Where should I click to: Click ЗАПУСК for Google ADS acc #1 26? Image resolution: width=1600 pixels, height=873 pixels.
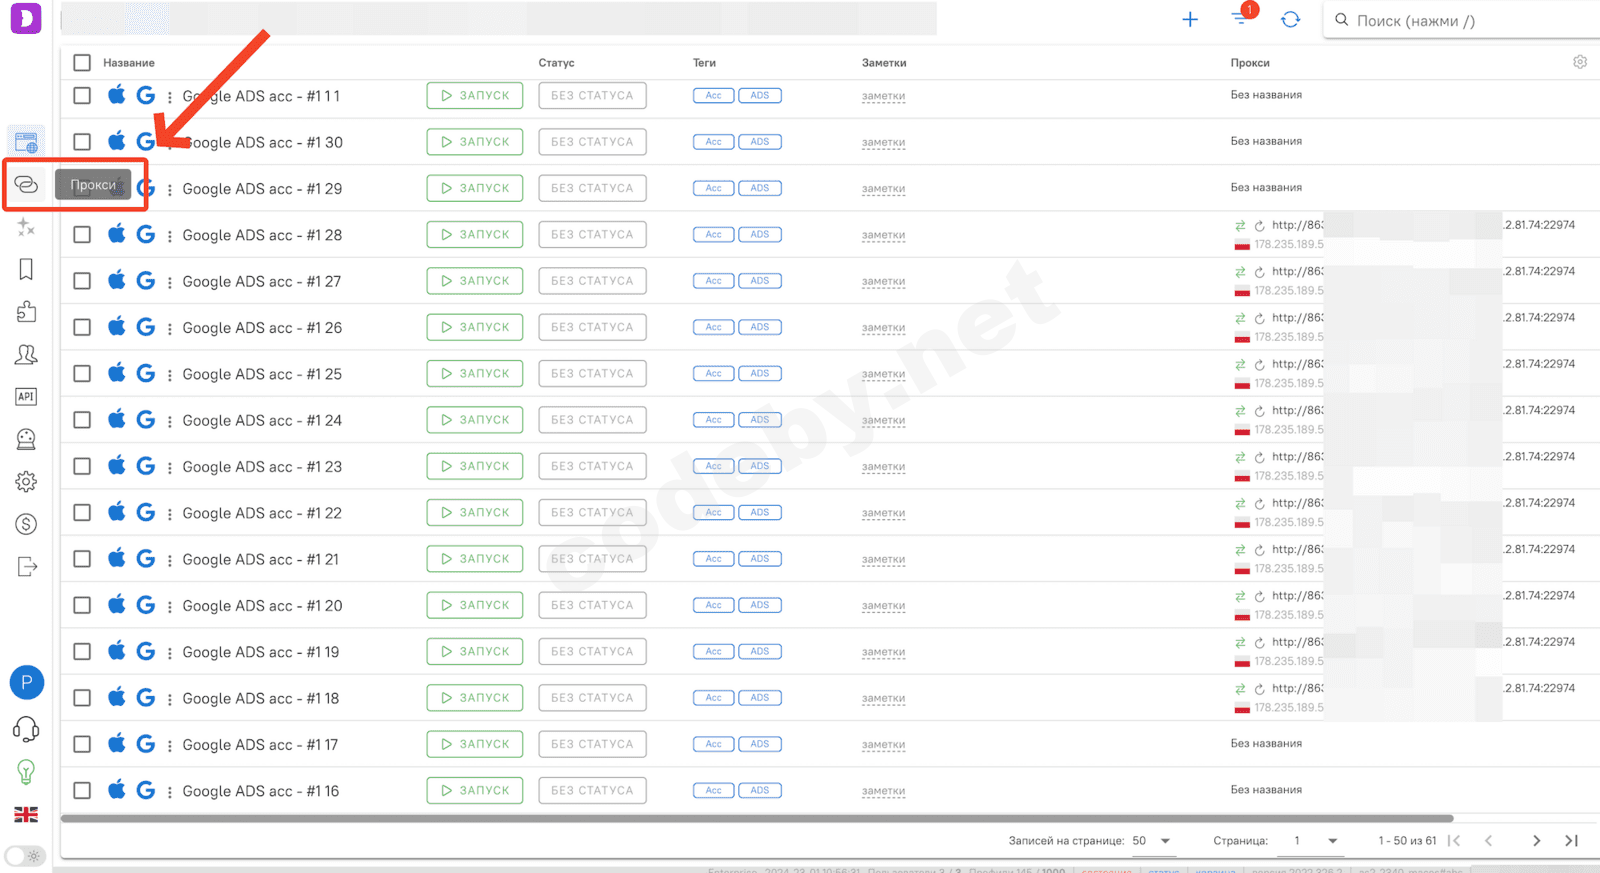(x=475, y=327)
